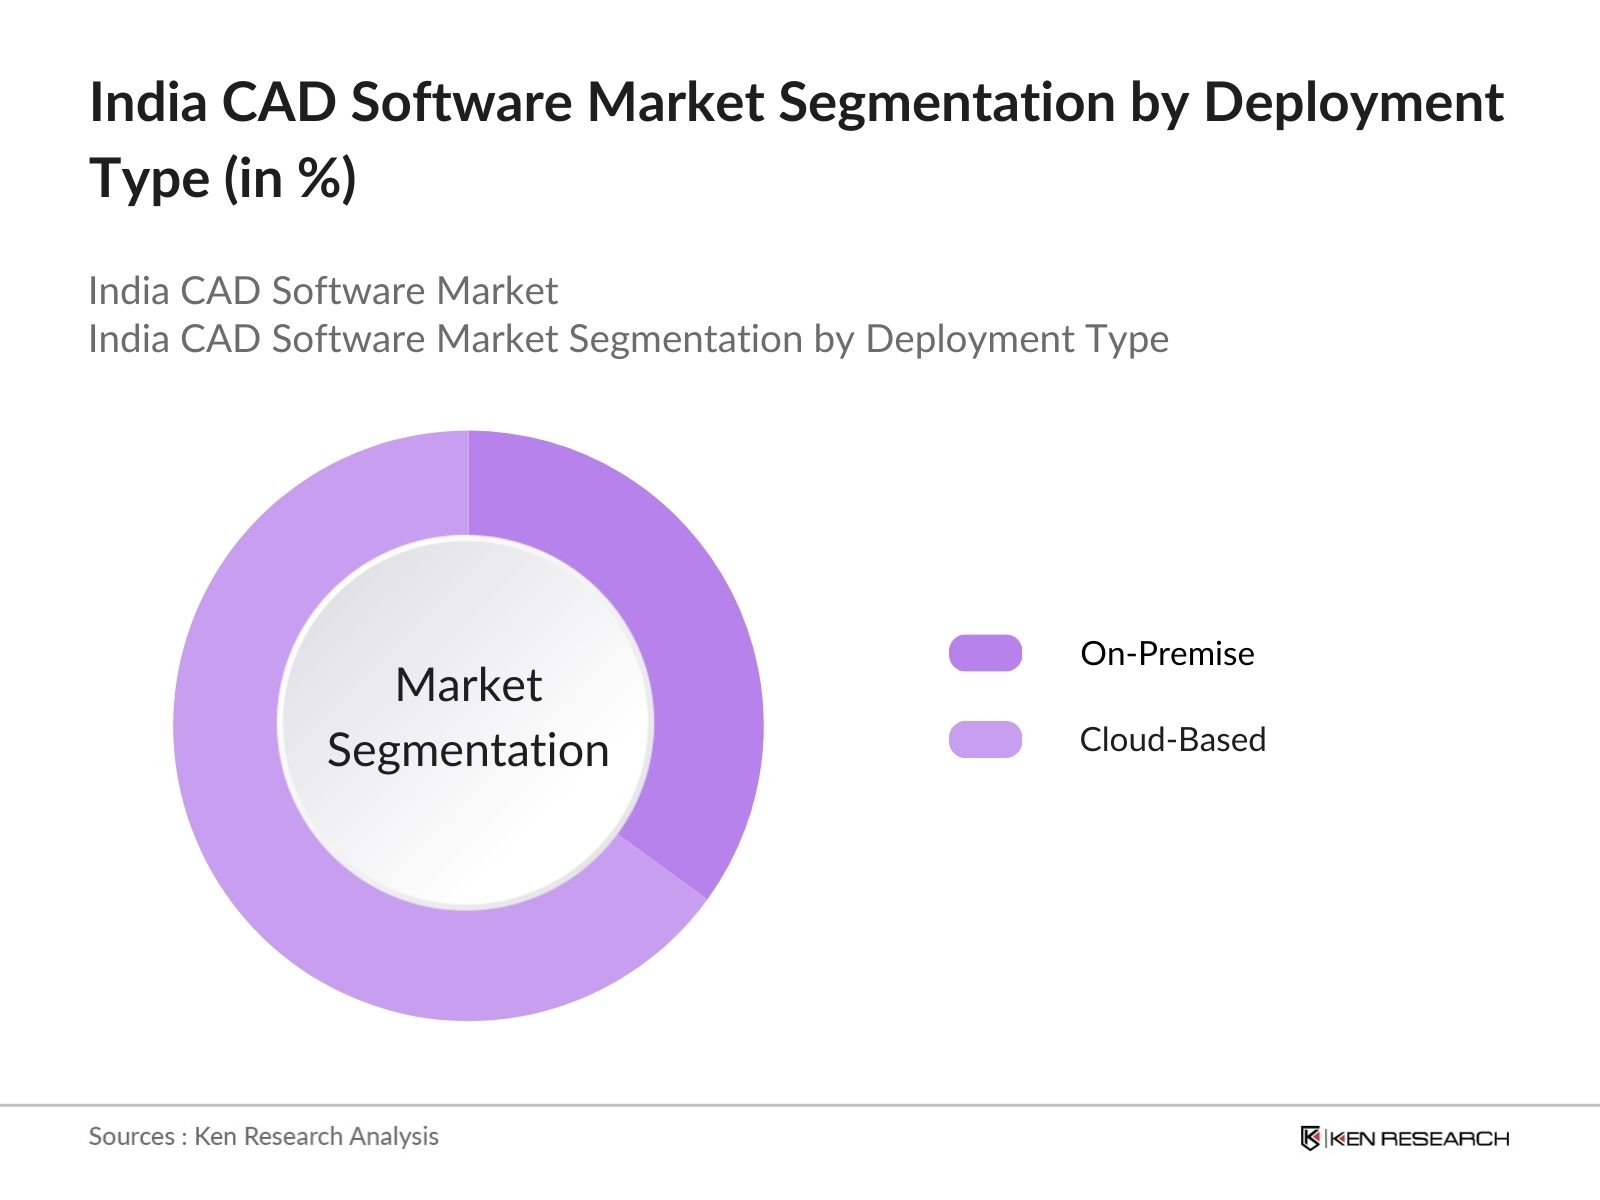The height and width of the screenshot is (1200, 1600).
Task: Click the subtitle ending in 'Deployment Type'
Action: coord(628,339)
